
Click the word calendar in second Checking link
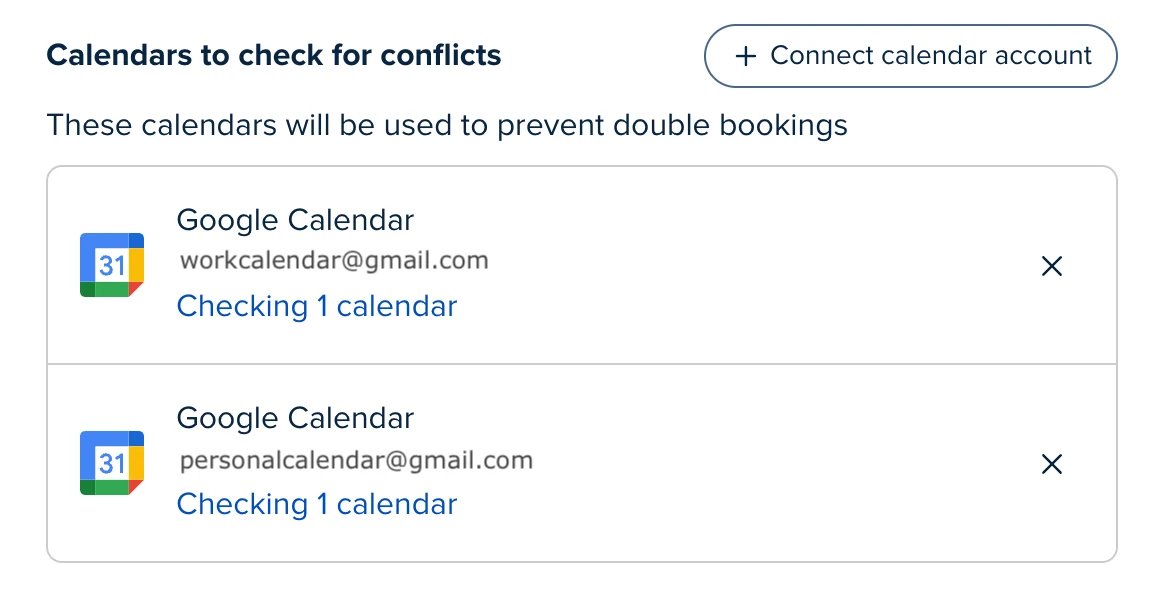pos(396,504)
